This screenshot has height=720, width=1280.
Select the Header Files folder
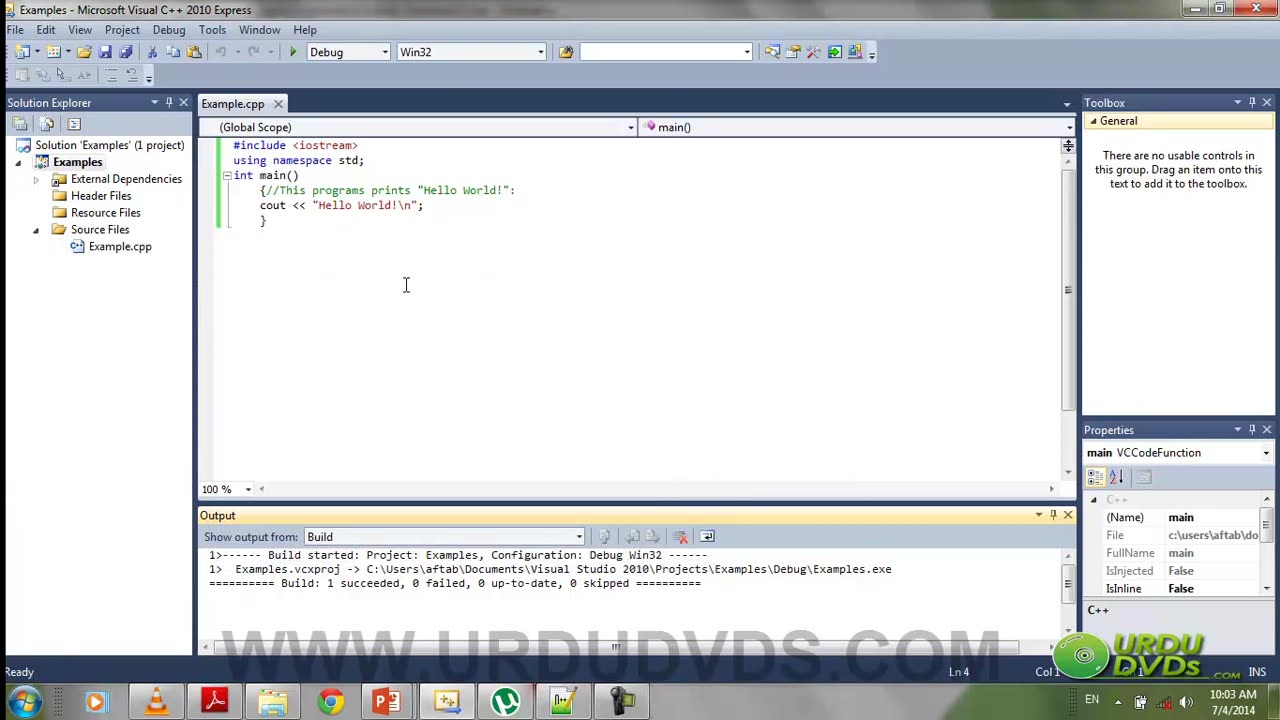click(x=101, y=196)
